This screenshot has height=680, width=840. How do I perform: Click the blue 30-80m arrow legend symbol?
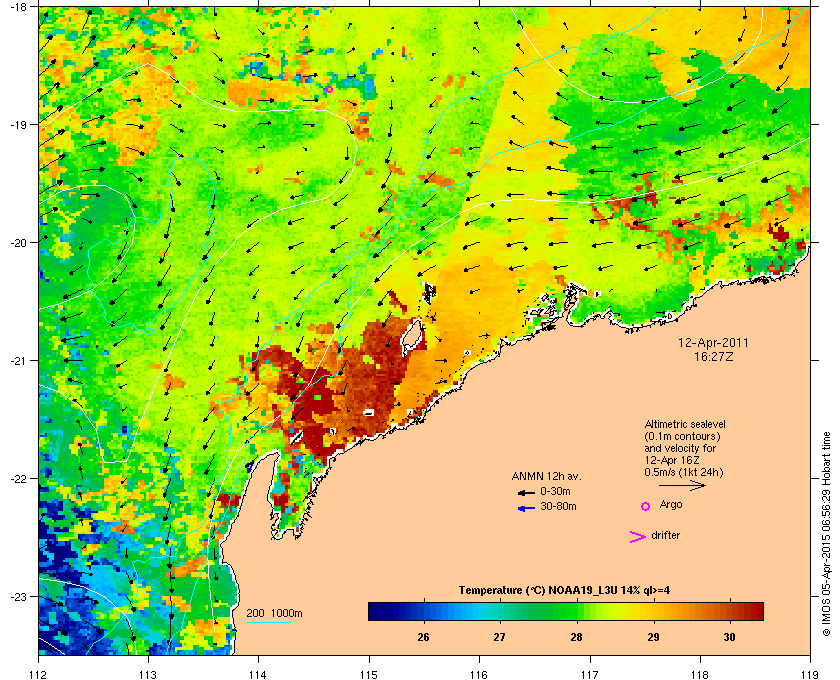[526, 508]
